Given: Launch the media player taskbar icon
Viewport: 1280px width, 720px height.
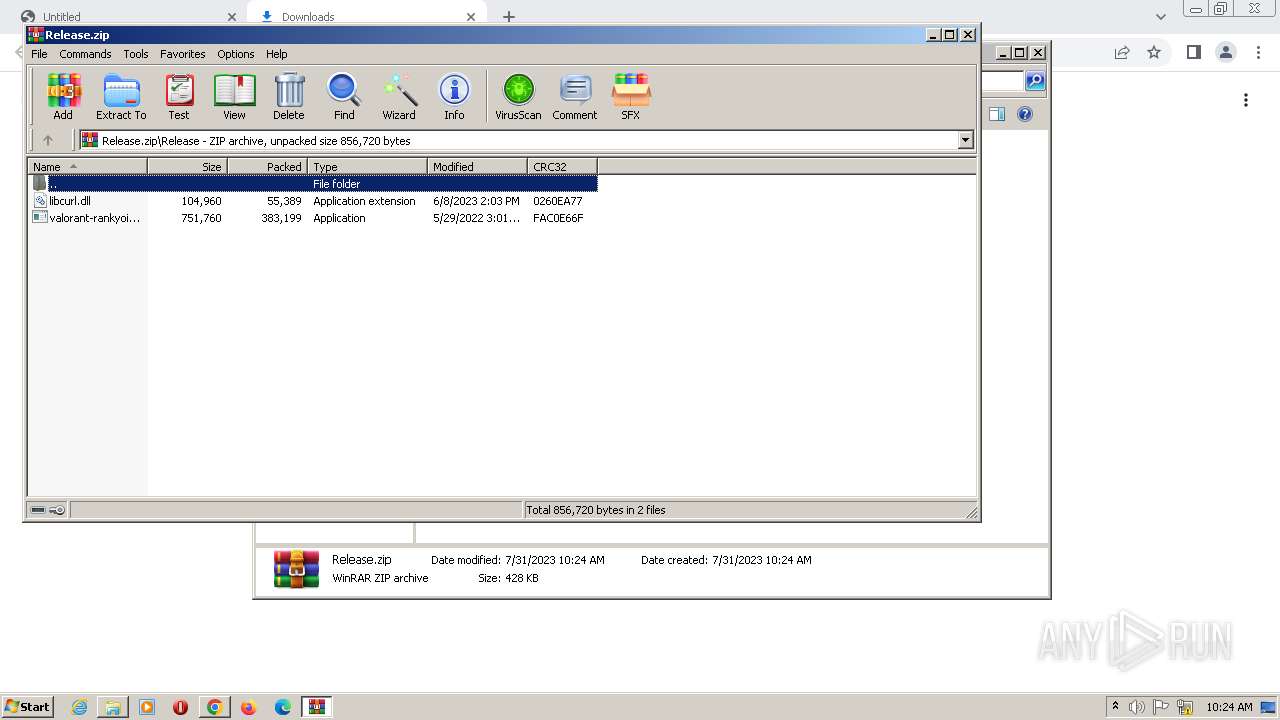Looking at the screenshot, I should (147, 707).
